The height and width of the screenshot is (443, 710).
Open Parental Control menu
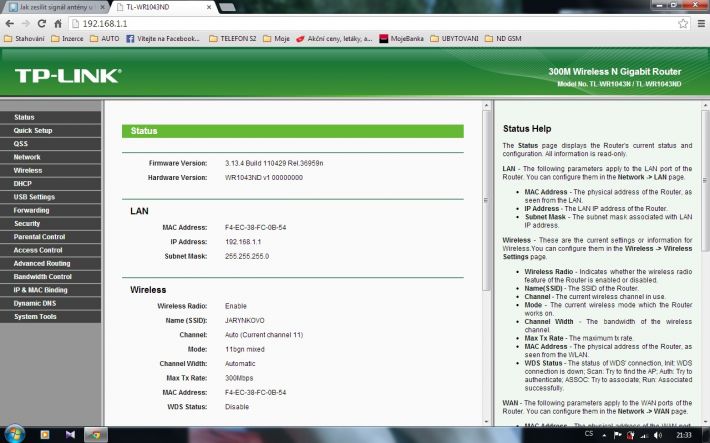point(51,237)
